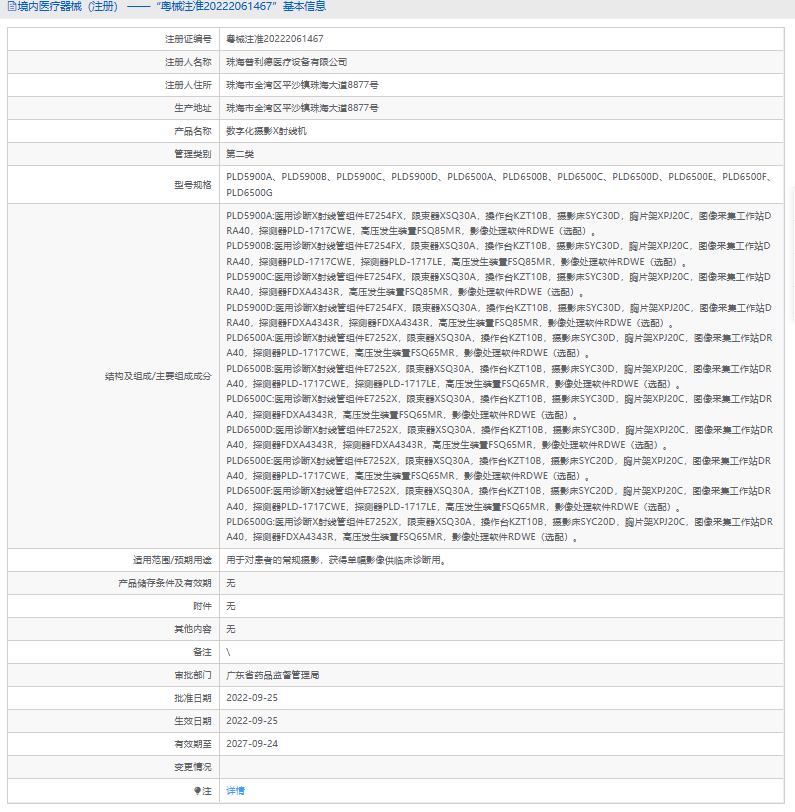Click the PLD5900A: composition line
Image resolution: width=795 pixels, height=812 pixels.
tap(499, 223)
